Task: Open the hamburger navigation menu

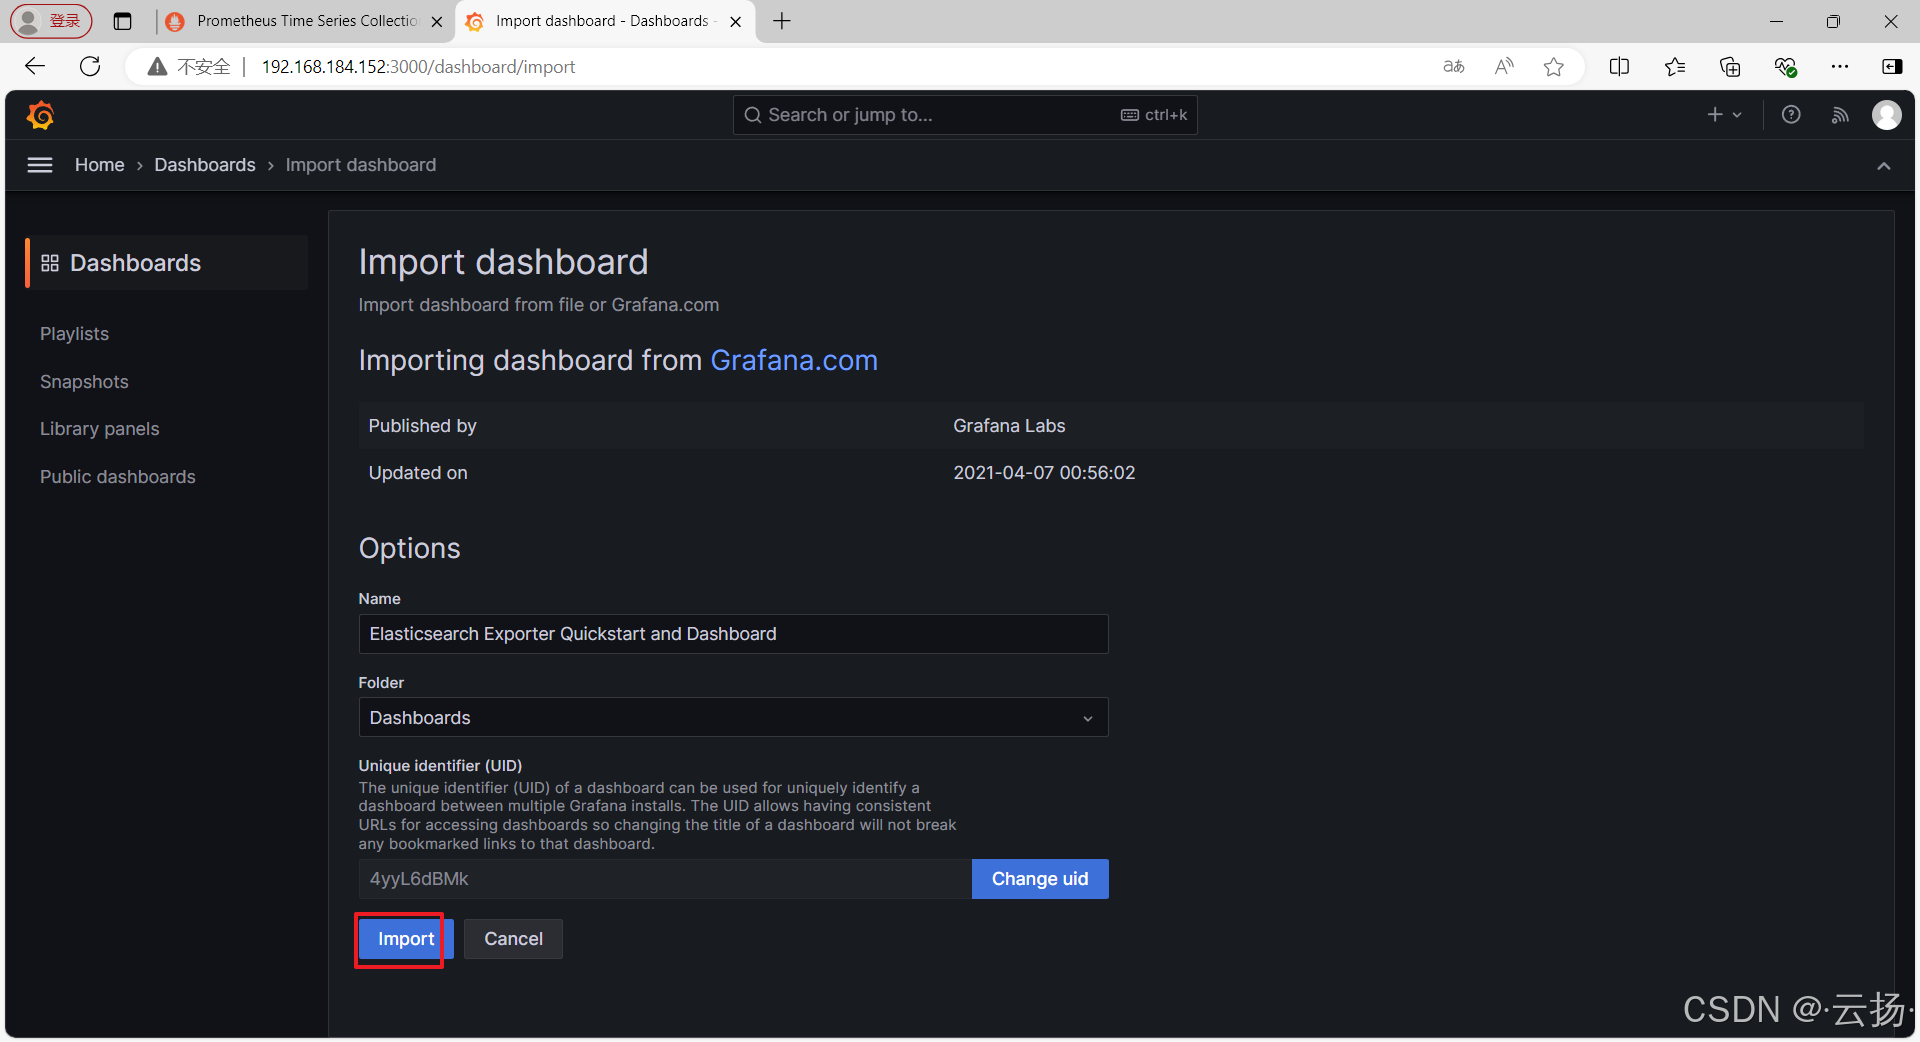Action: (40, 165)
